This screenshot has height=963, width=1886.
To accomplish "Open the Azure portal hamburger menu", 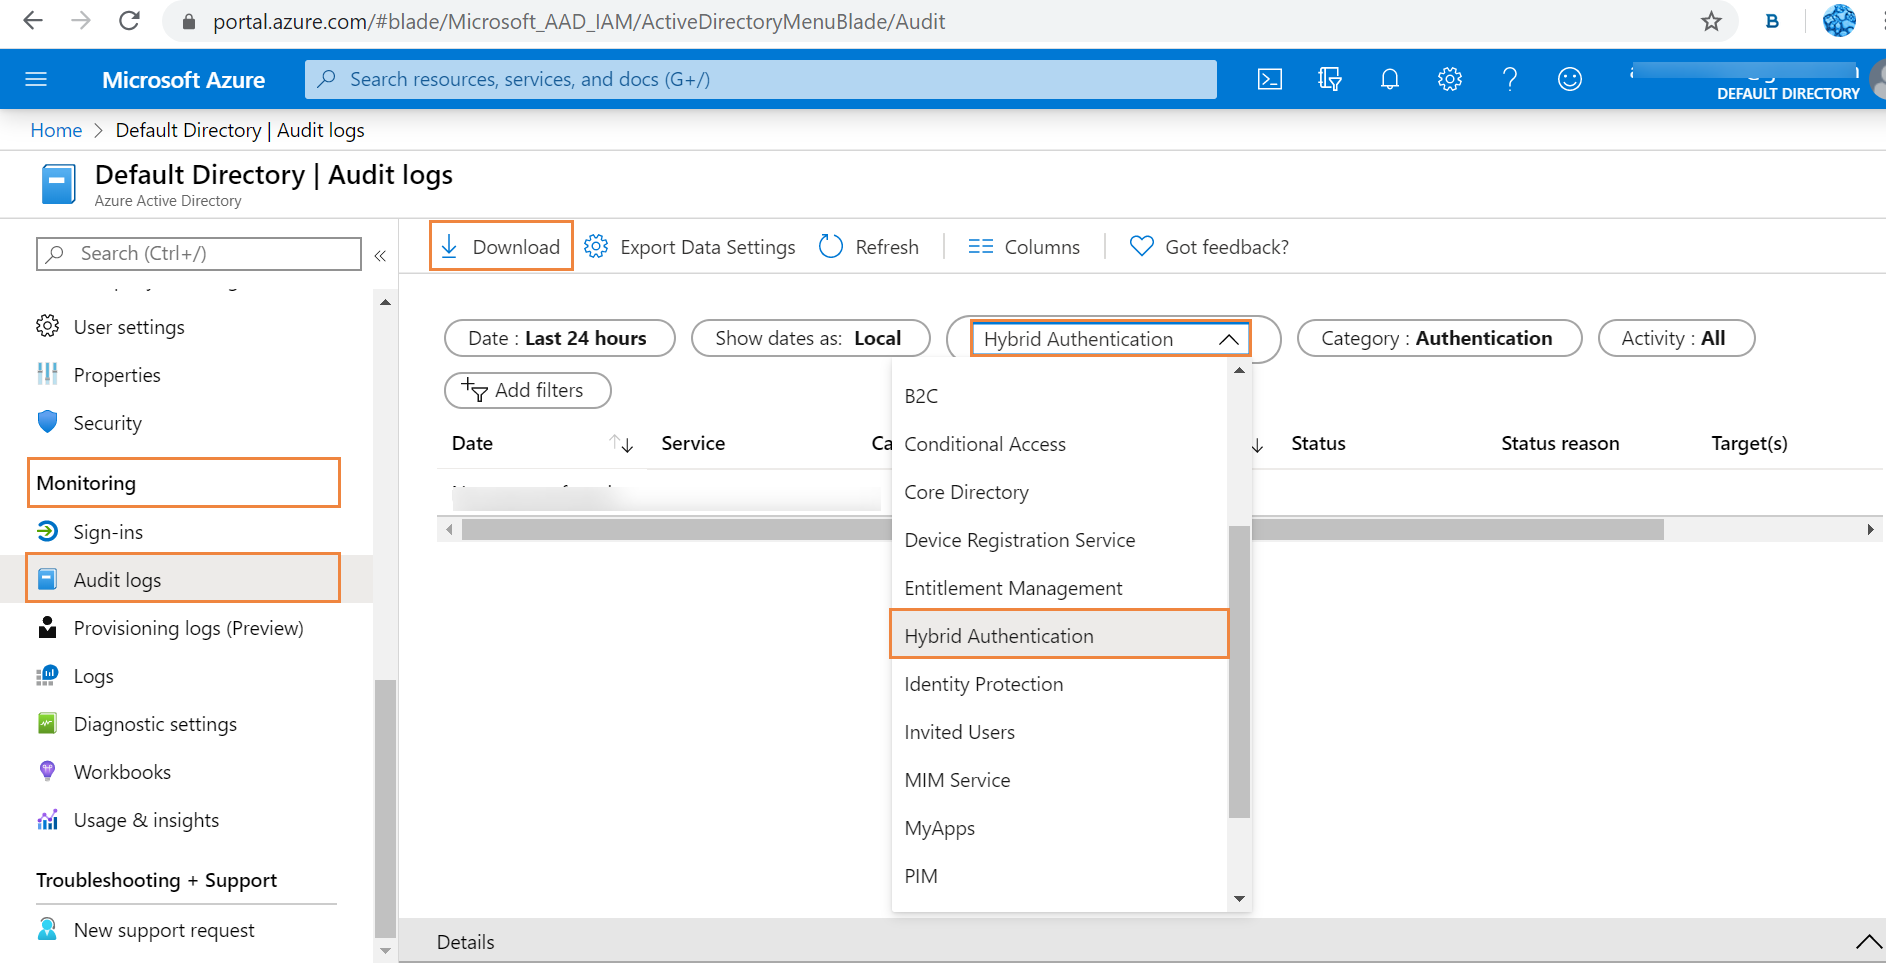I will tap(36, 79).
